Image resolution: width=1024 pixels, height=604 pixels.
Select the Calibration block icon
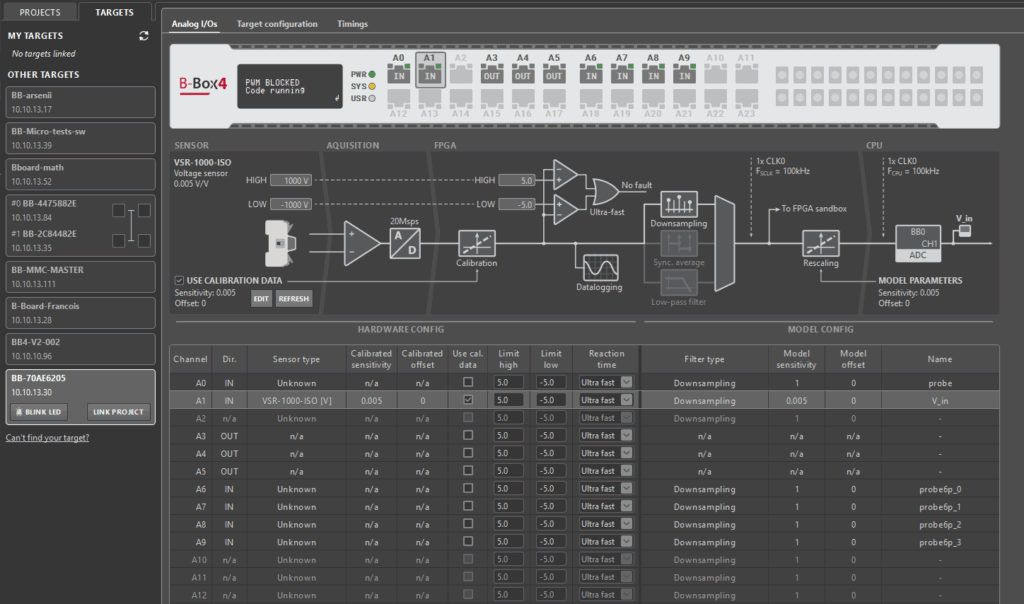(476, 243)
